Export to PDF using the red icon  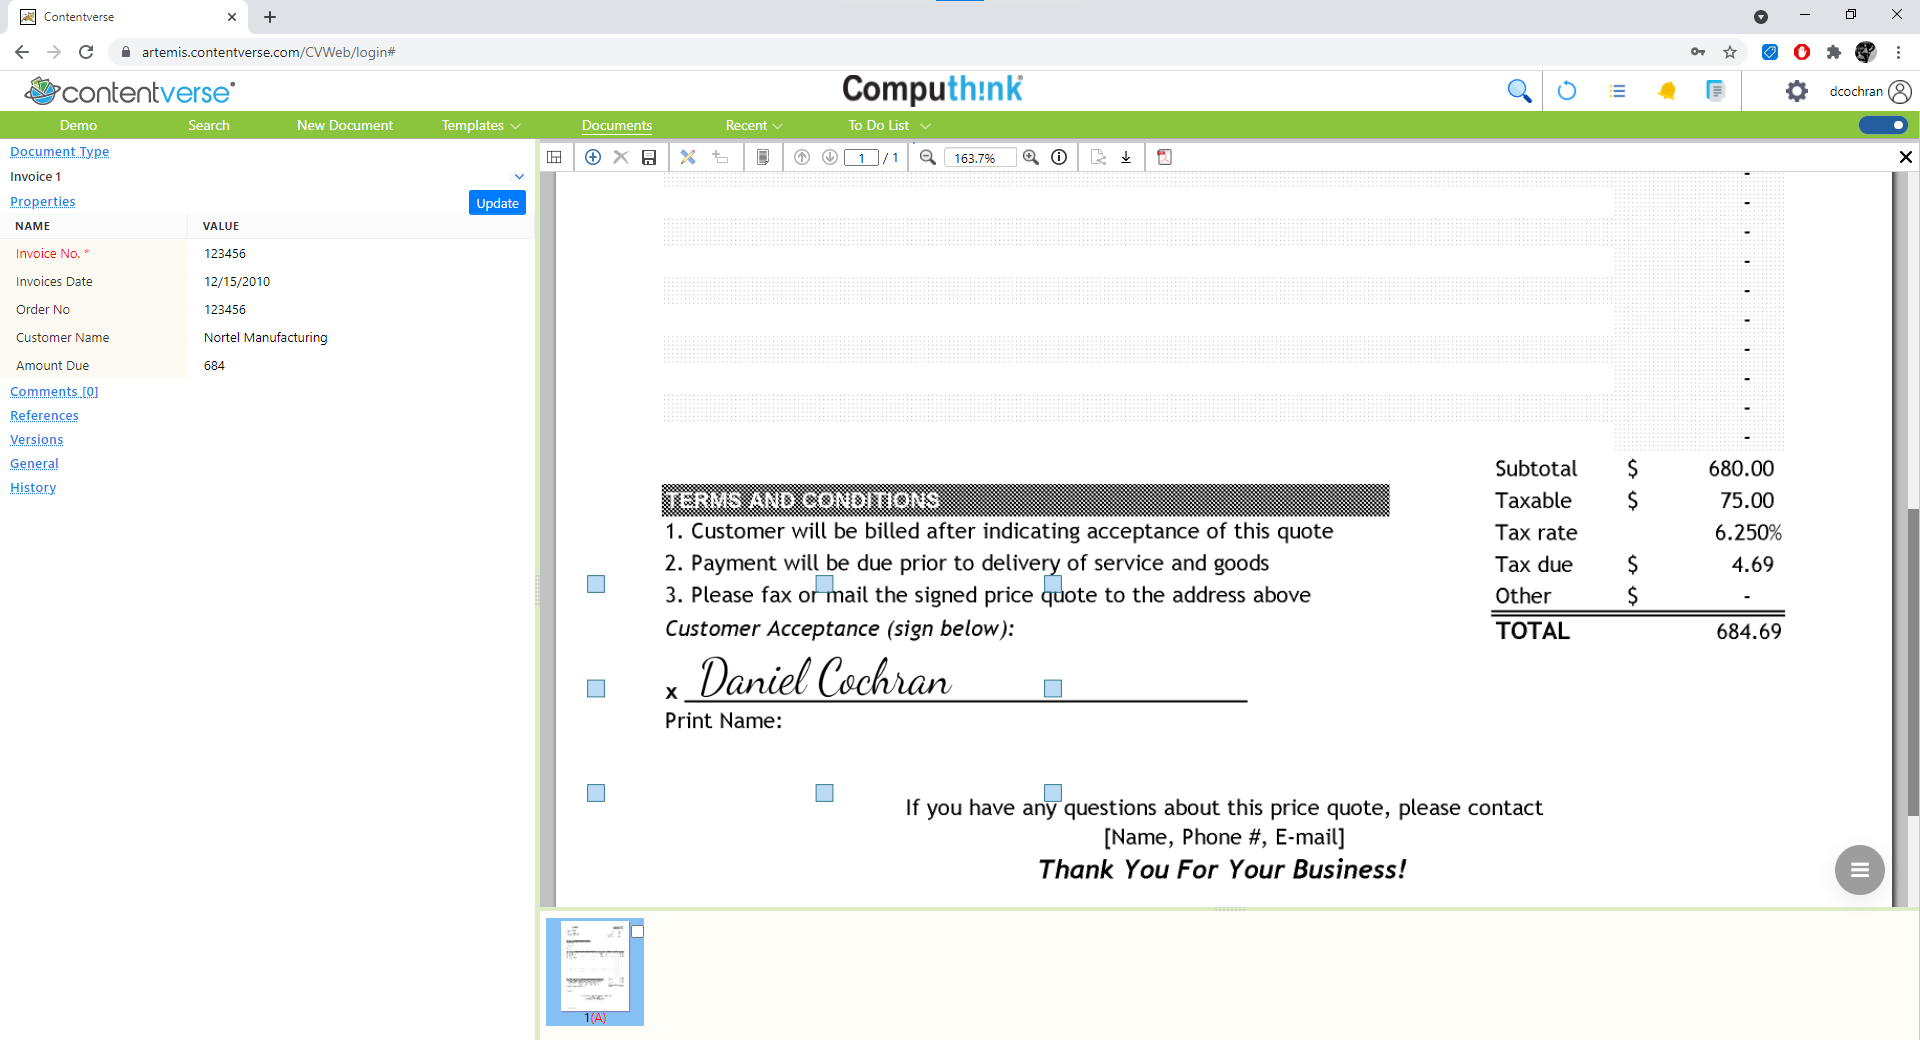pos(1164,157)
